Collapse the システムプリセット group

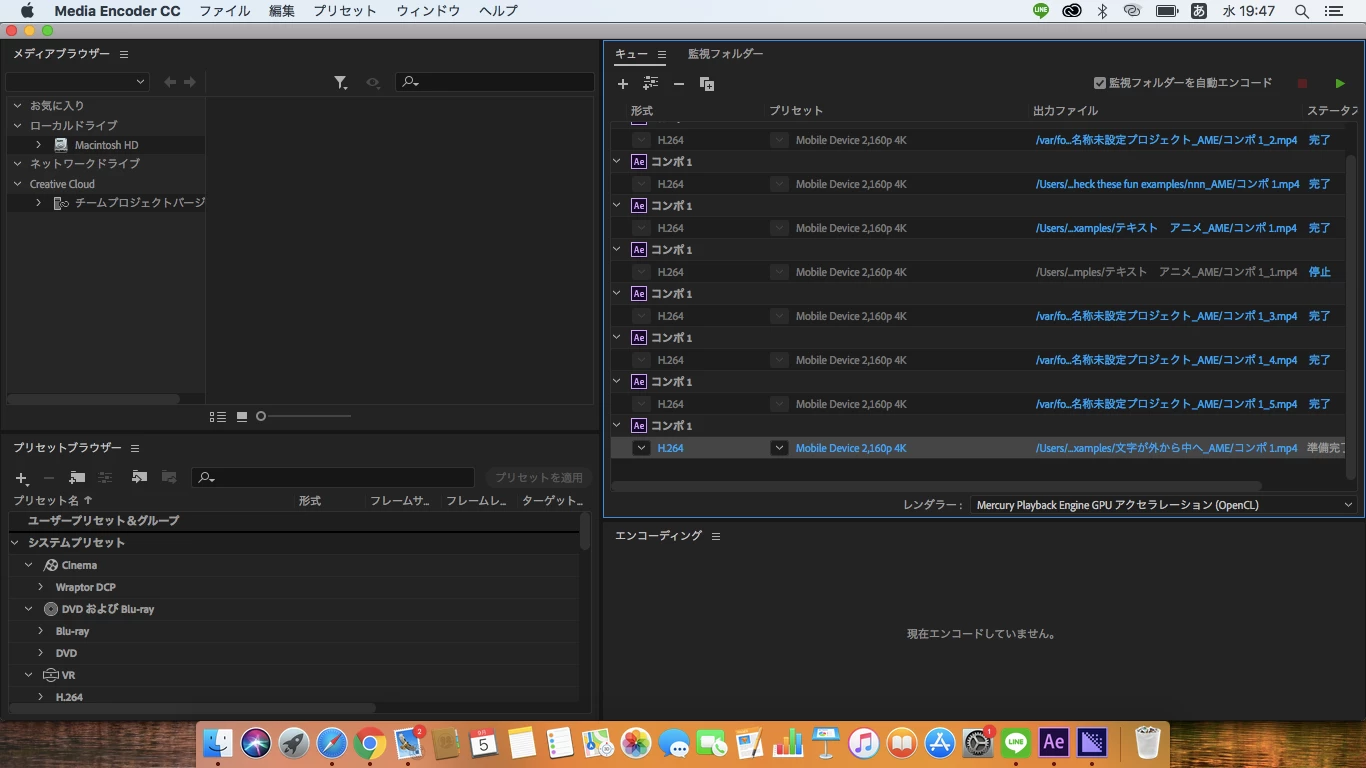[15, 542]
